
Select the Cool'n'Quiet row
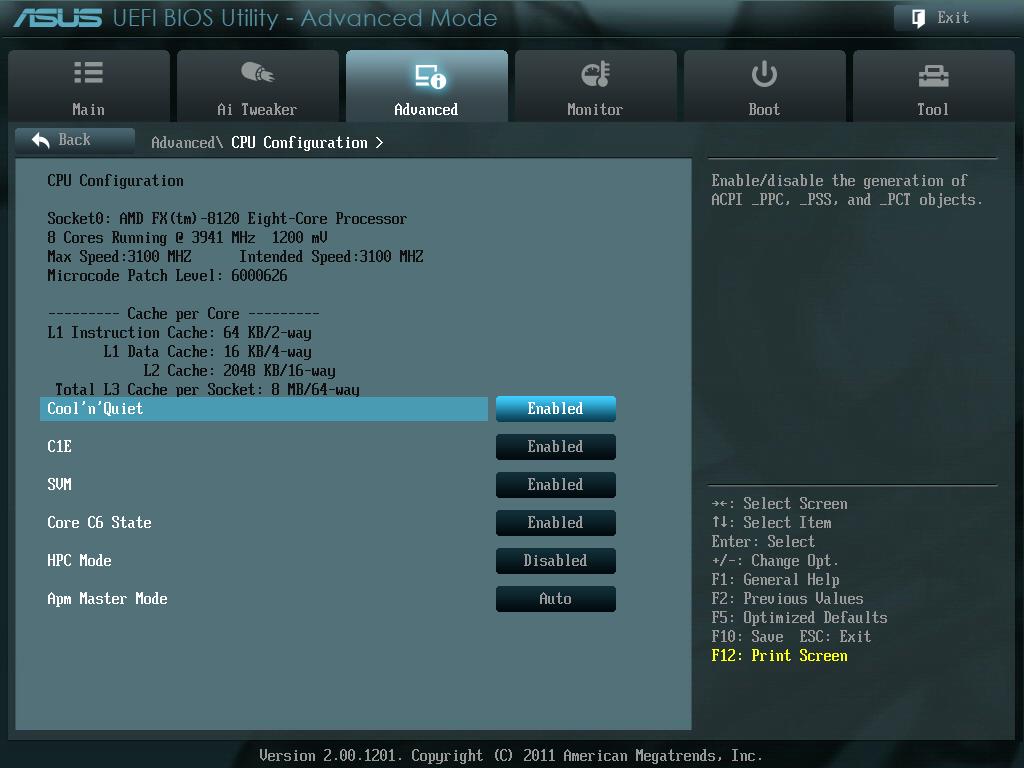pos(264,409)
